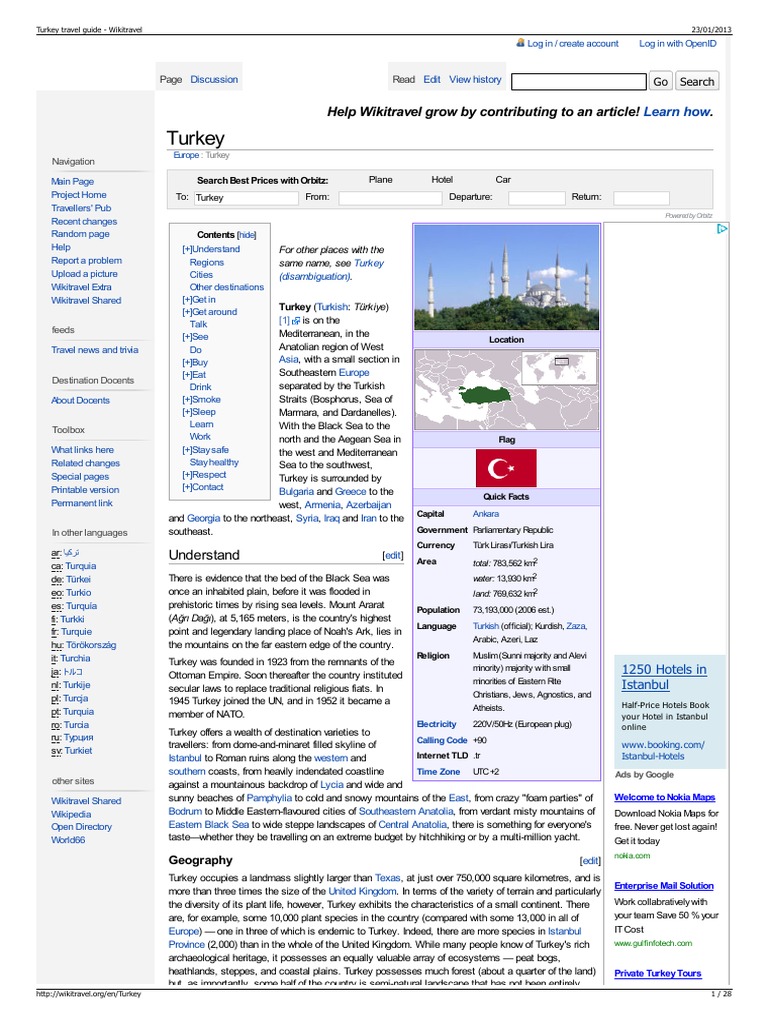Open Recent changes link
The height and width of the screenshot is (1024, 768).
point(84,221)
